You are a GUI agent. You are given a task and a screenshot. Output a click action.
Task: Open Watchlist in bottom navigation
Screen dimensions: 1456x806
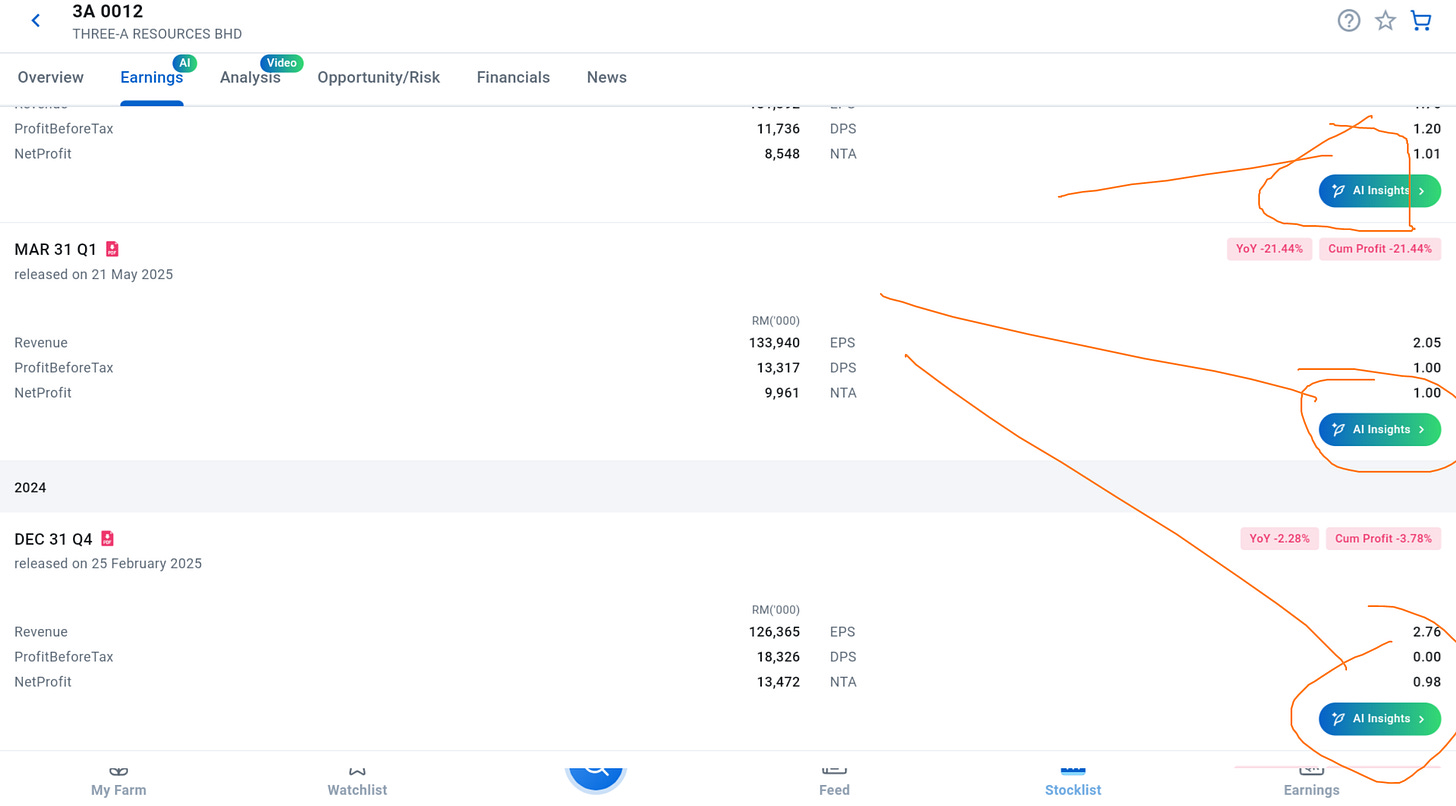pos(357,782)
